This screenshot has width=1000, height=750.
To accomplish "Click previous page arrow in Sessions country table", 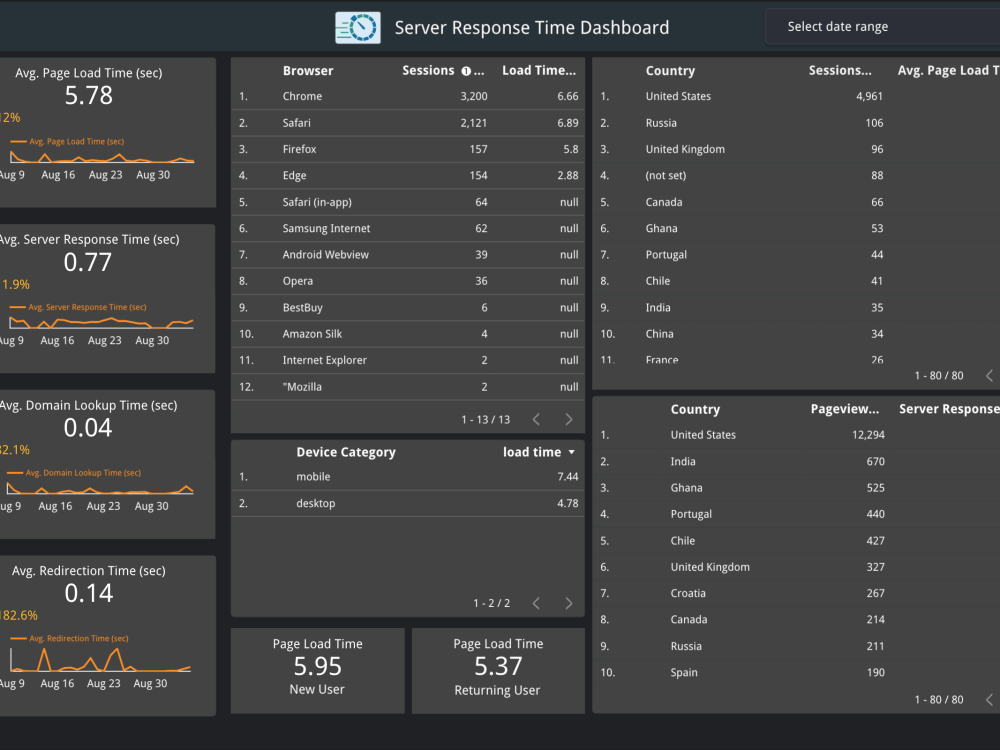I will coord(989,376).
